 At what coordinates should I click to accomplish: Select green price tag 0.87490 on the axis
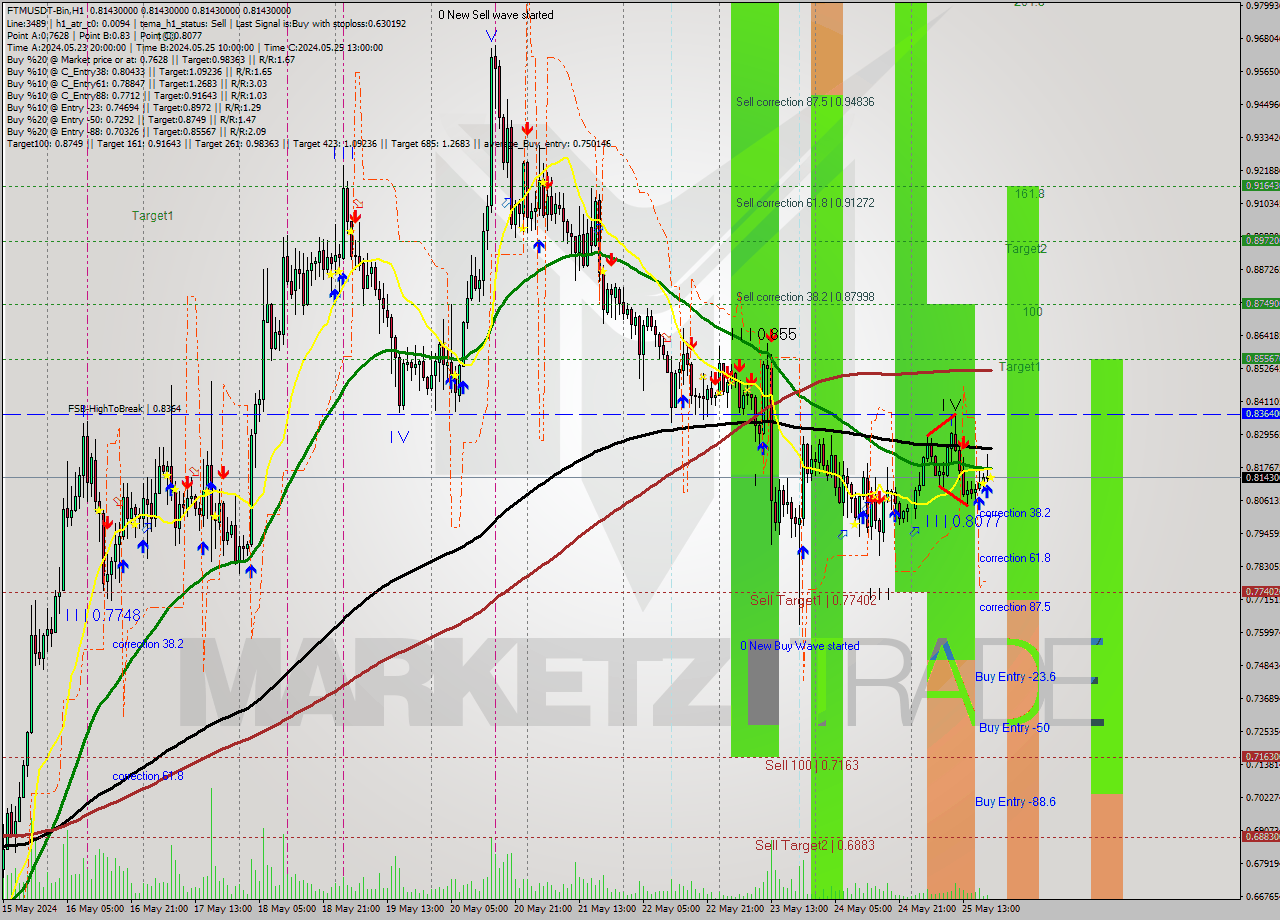(x=1260, y=303)
